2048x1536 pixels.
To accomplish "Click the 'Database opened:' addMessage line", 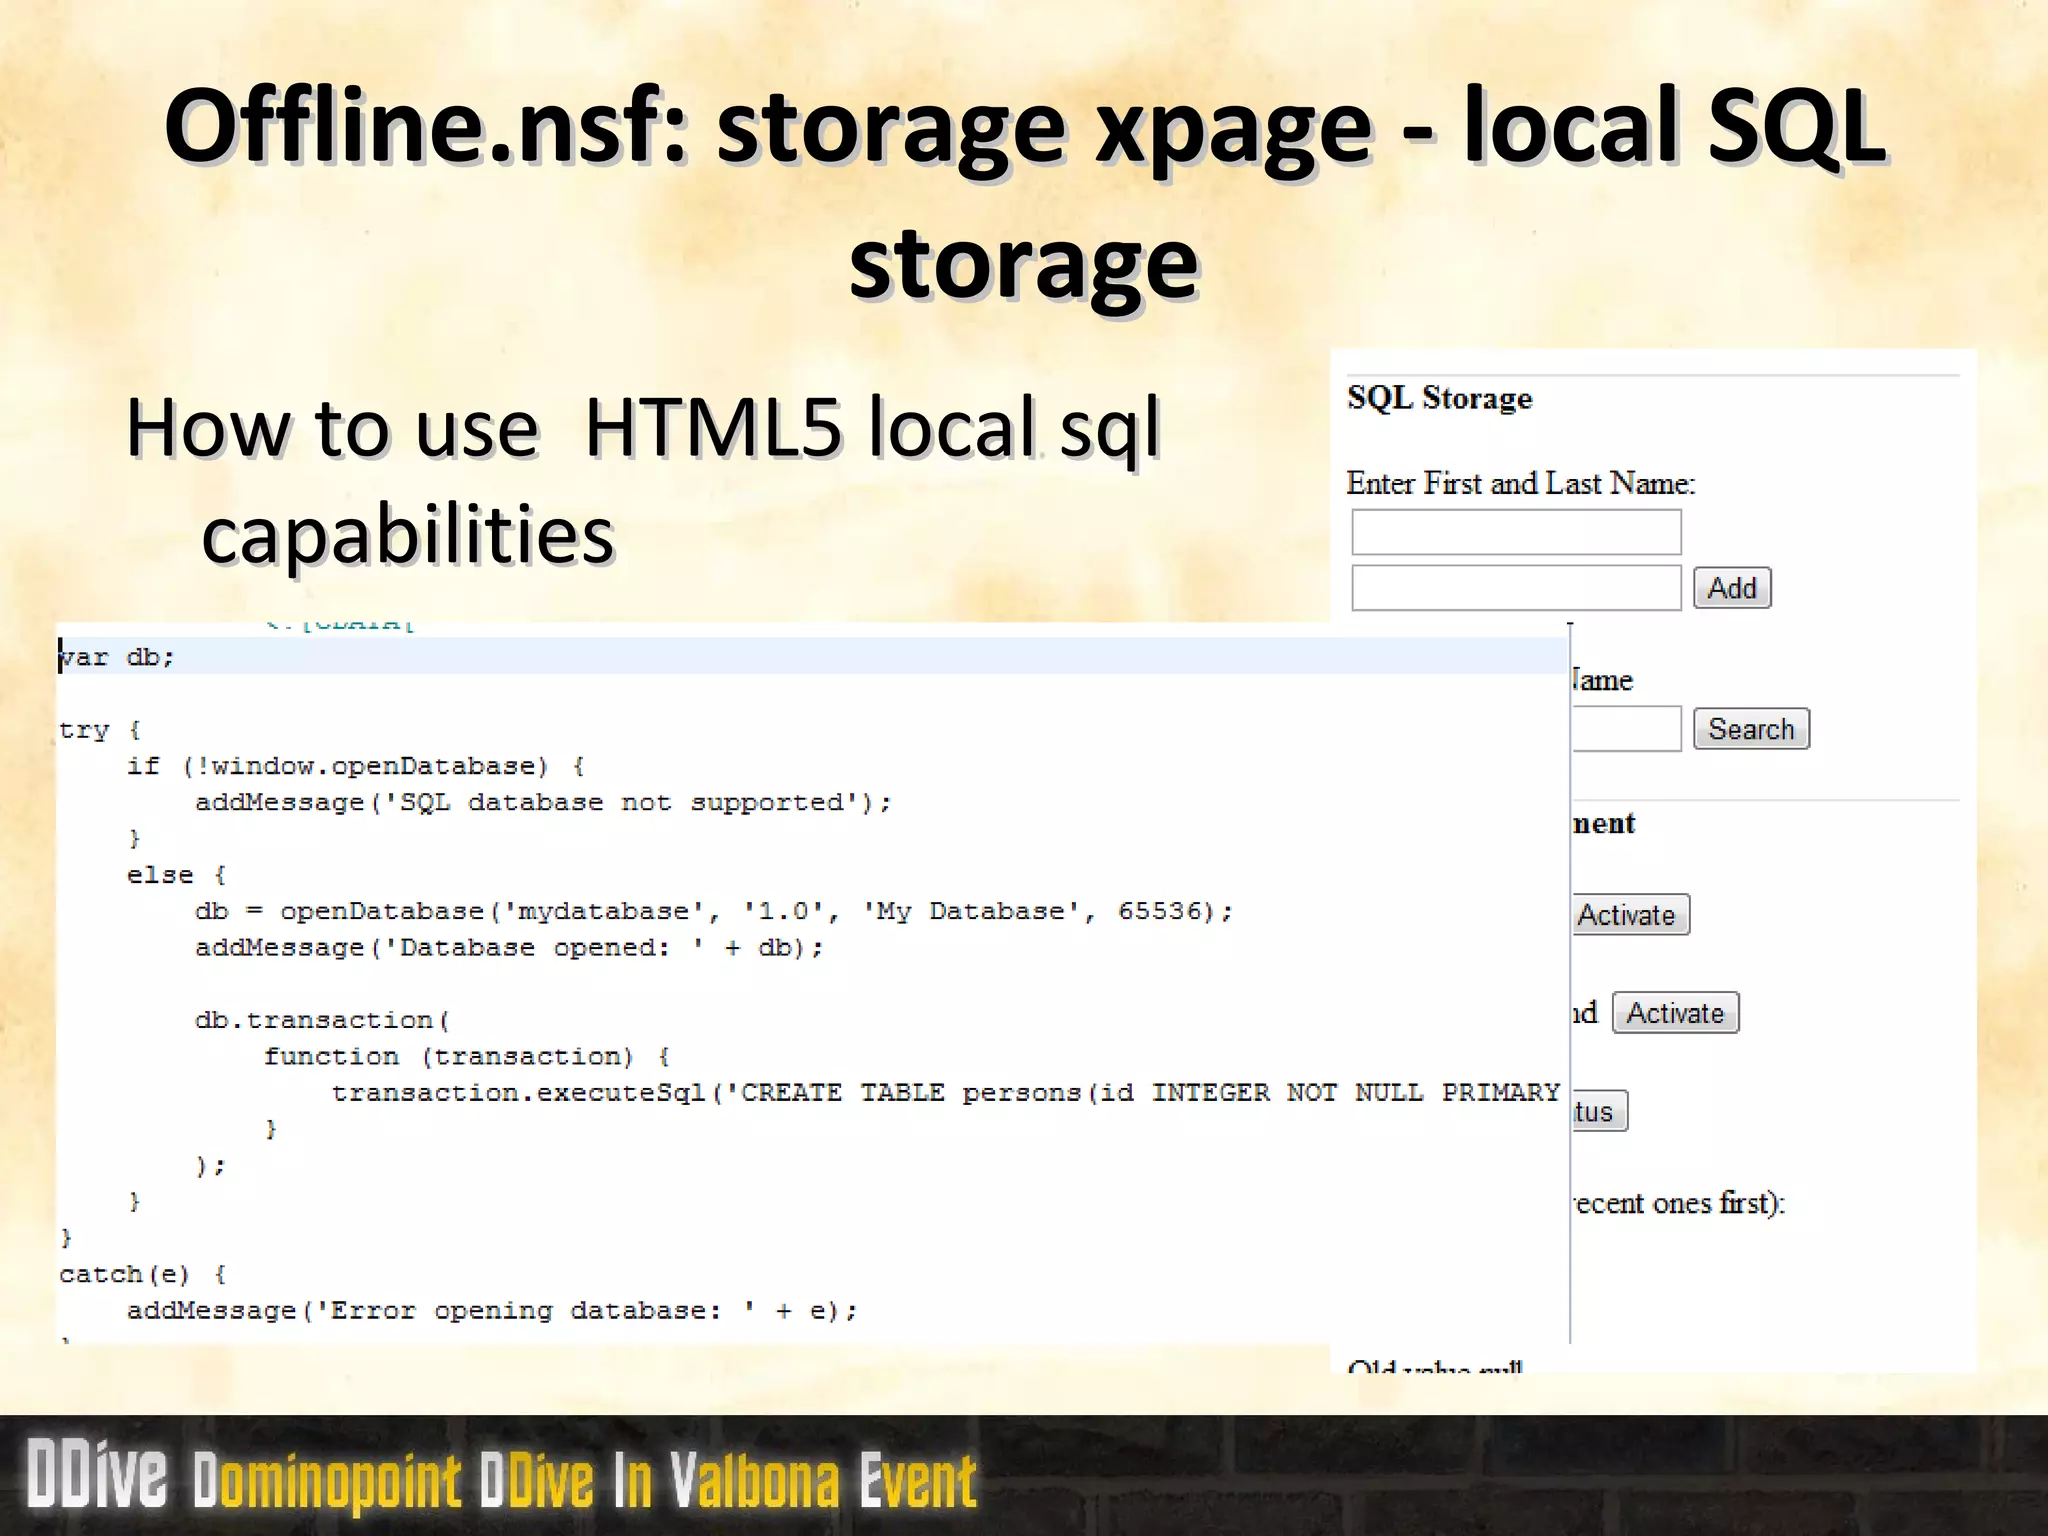I will (x=509, y=947).
